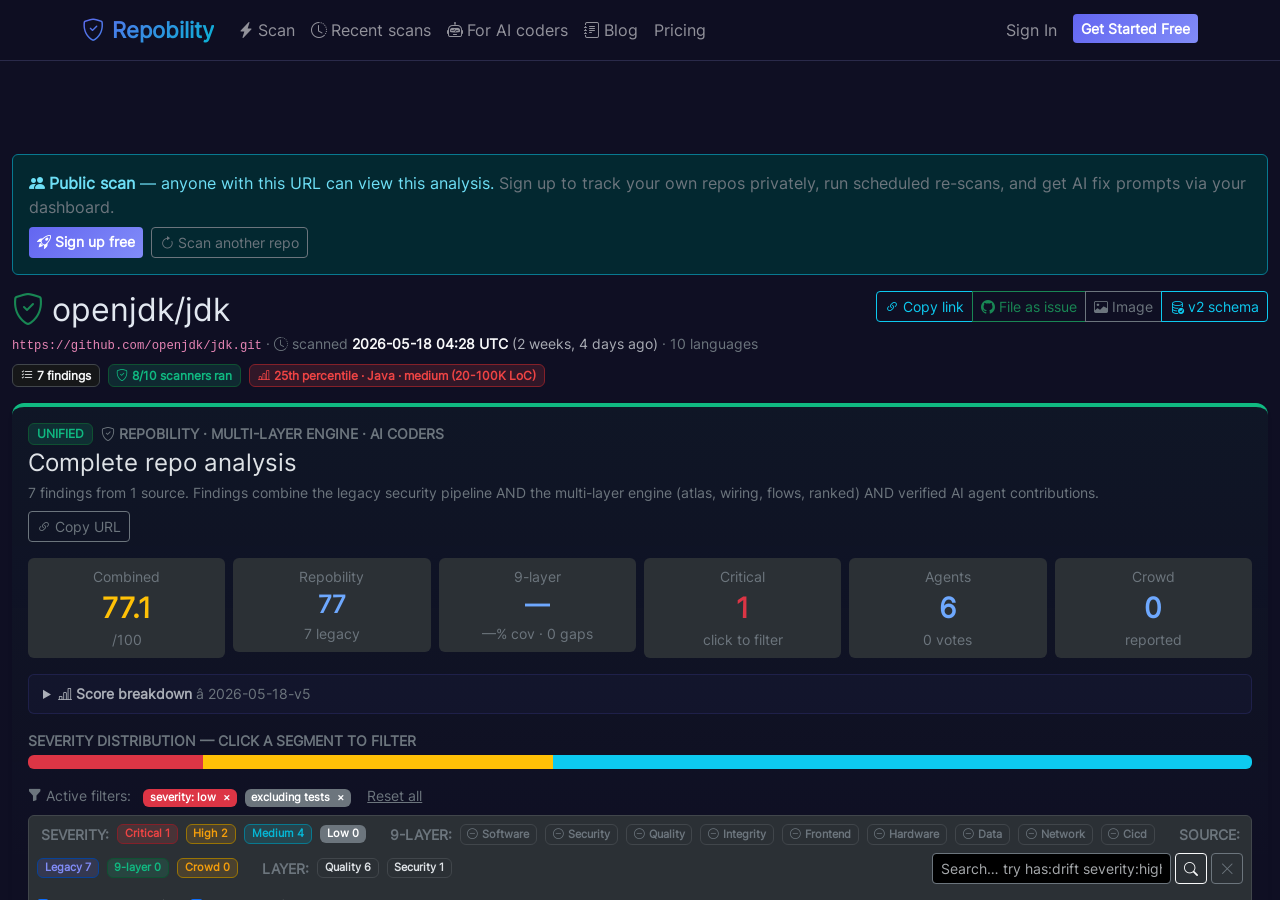Toggle the Legacy 7 source chip
Viewport: 1280px width, 900px height.
click(68, 868)
